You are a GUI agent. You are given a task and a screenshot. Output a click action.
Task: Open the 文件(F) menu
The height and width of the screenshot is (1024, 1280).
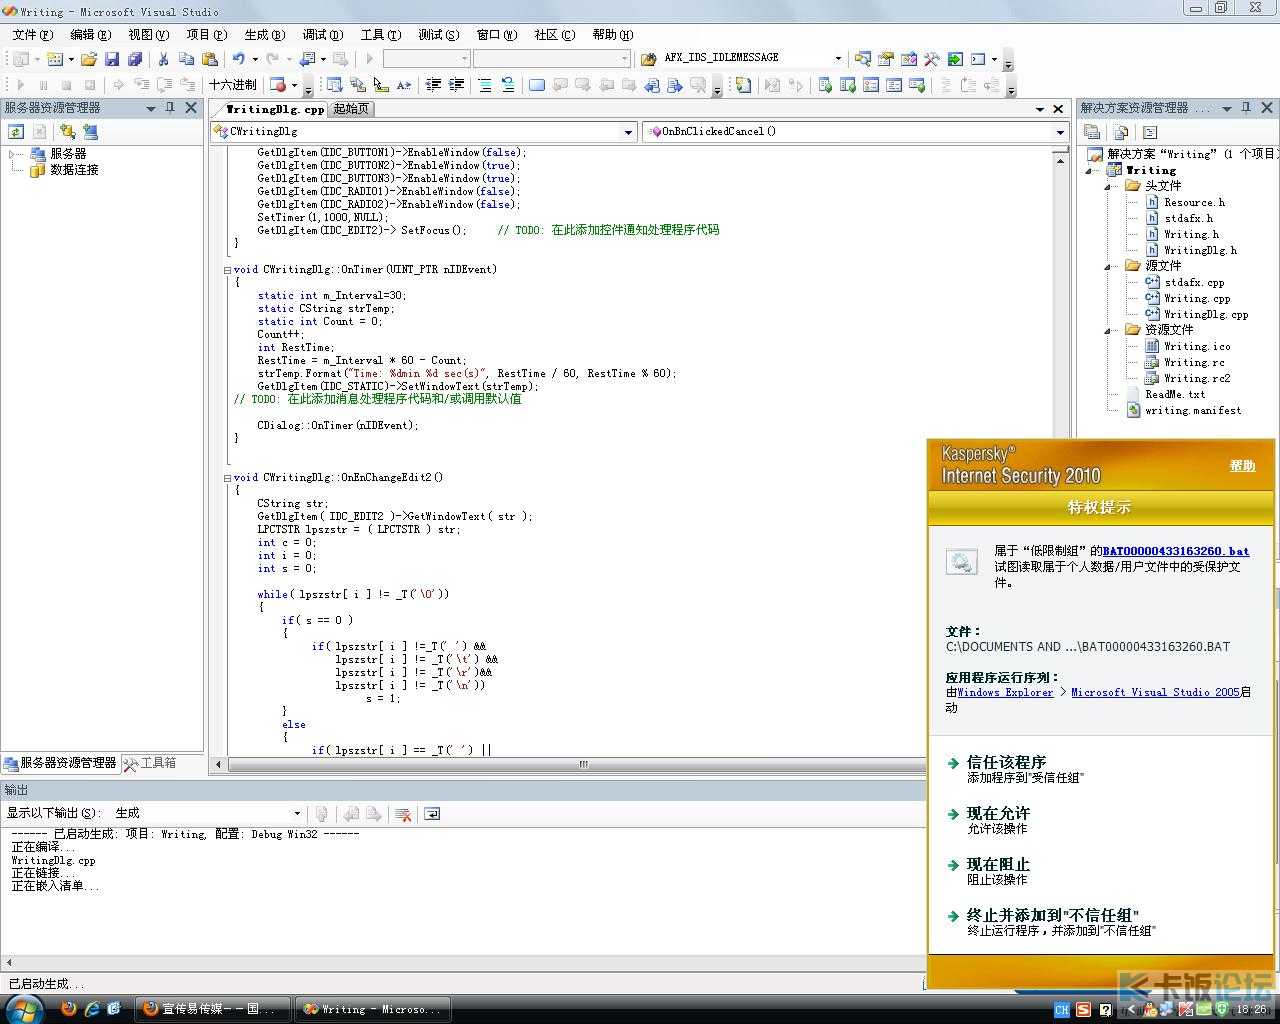click(x=33, y=34)
